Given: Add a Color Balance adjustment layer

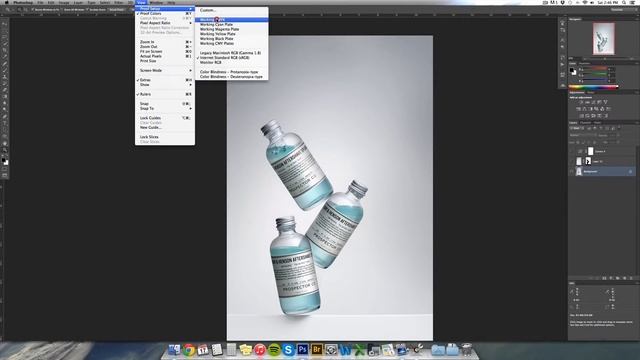Looking at the screenshot, I should [584, 109].
